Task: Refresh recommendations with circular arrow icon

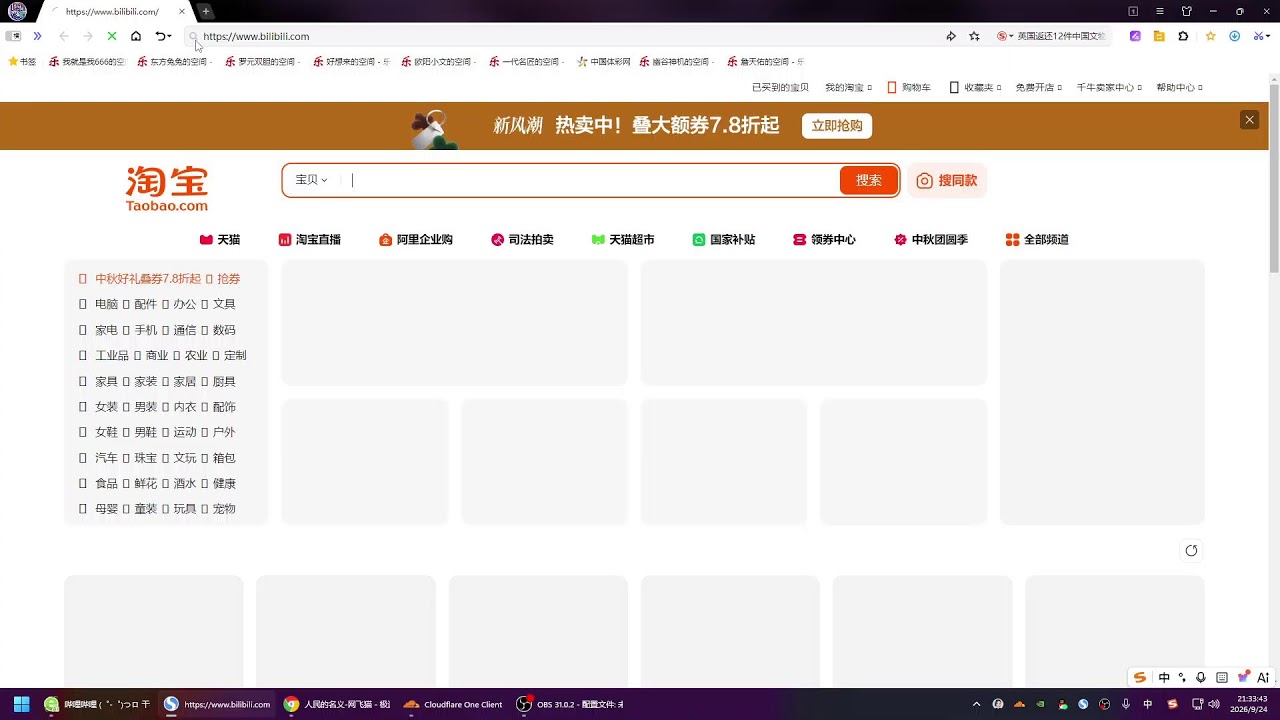Action: (x=1191, y=551)
